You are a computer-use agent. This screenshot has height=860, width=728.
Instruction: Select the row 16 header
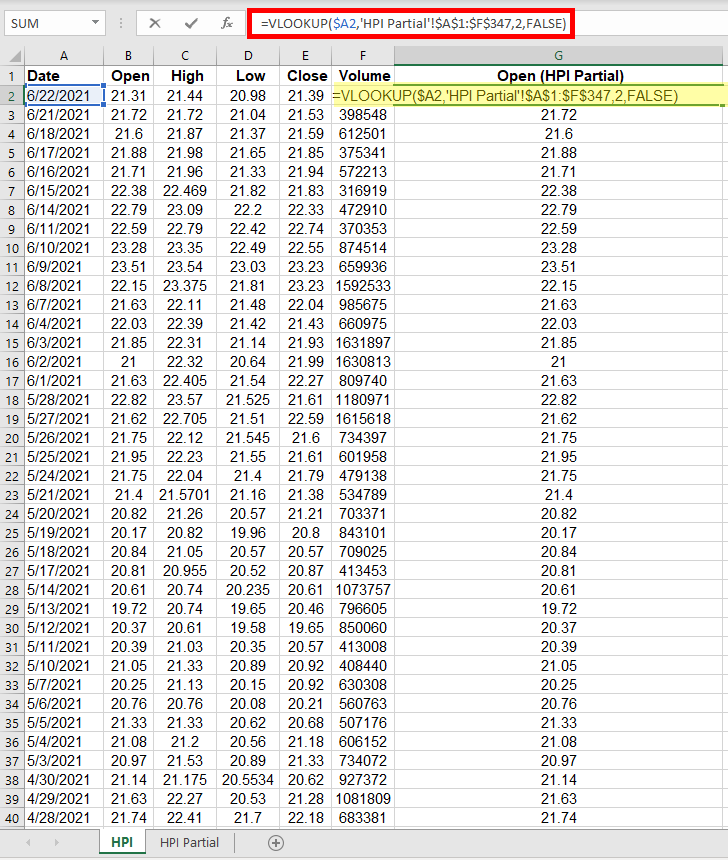point(12,362)
